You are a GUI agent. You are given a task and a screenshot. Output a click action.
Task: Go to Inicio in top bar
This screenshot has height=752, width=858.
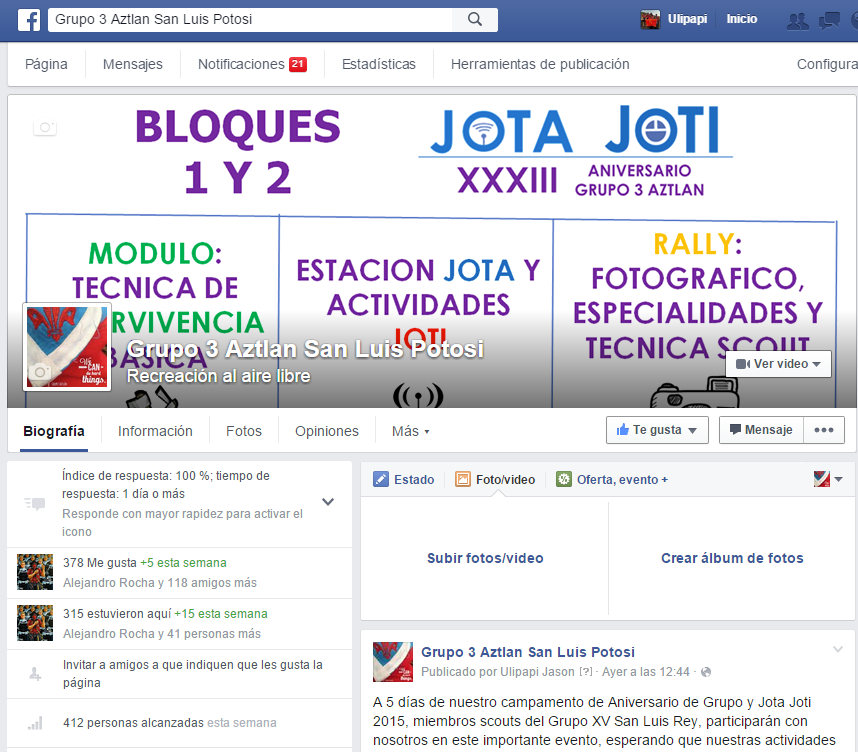pyautogui.click(x=742, y=19)
